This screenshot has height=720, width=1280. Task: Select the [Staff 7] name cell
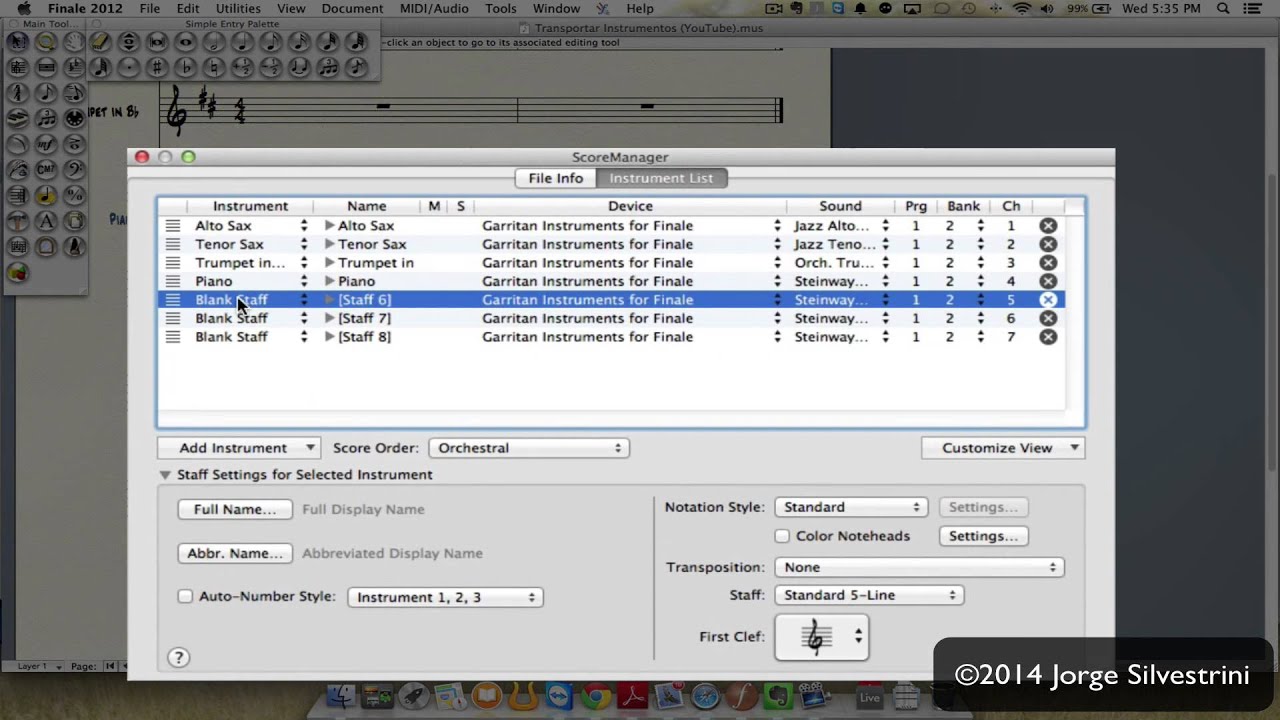point(364,318)
